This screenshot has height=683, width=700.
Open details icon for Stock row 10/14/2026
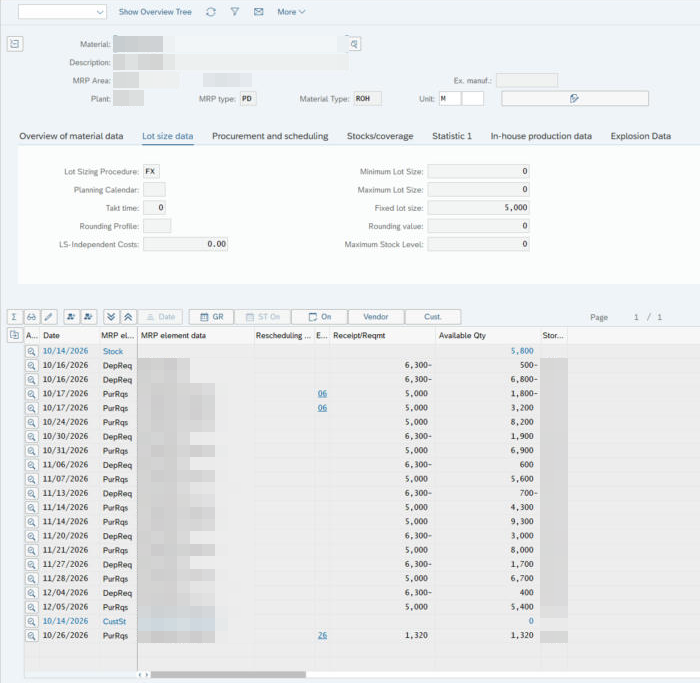coord(31,351)
